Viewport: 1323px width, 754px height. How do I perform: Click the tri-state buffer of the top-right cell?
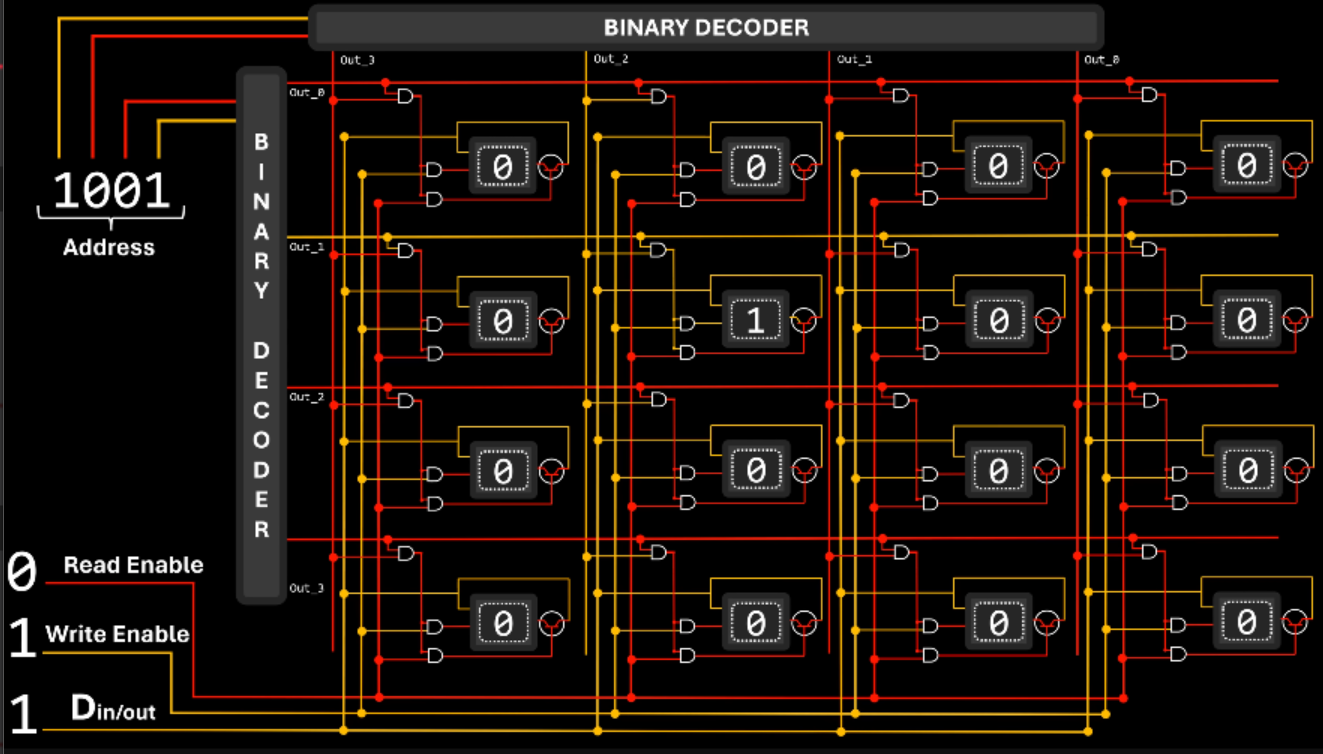[x=1295, y=166]
